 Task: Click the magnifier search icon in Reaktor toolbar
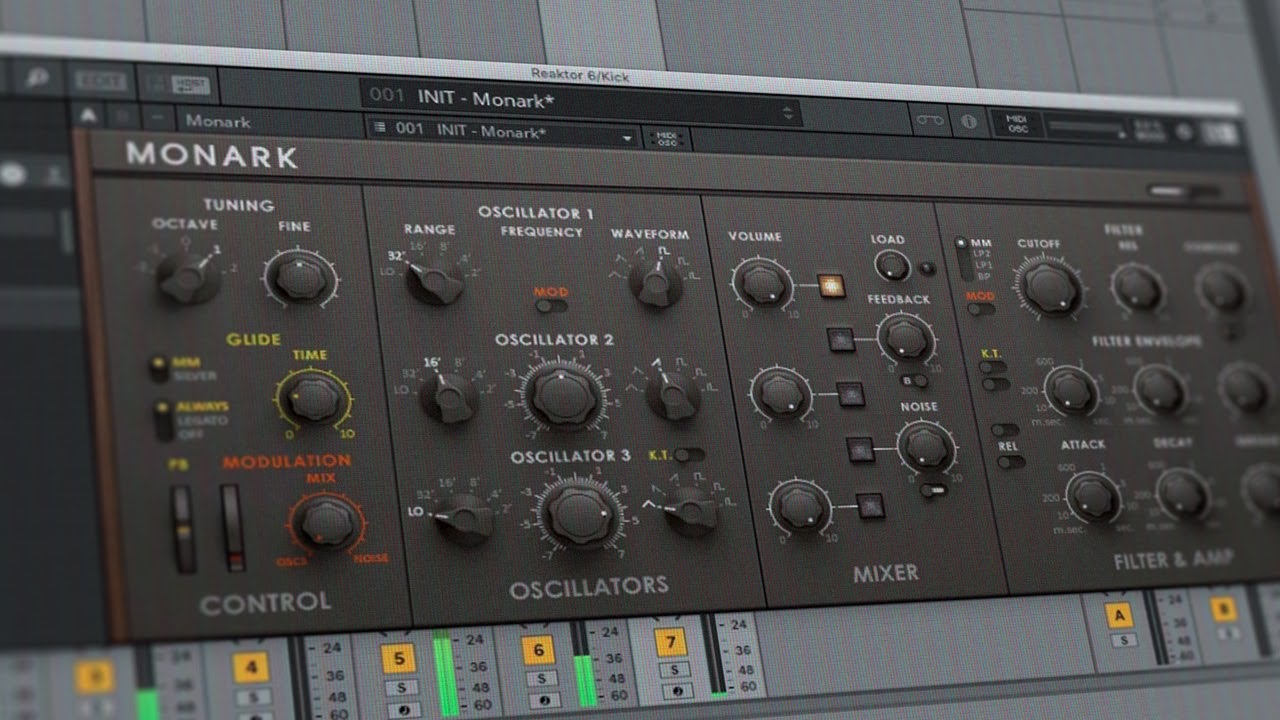[39, 78]
